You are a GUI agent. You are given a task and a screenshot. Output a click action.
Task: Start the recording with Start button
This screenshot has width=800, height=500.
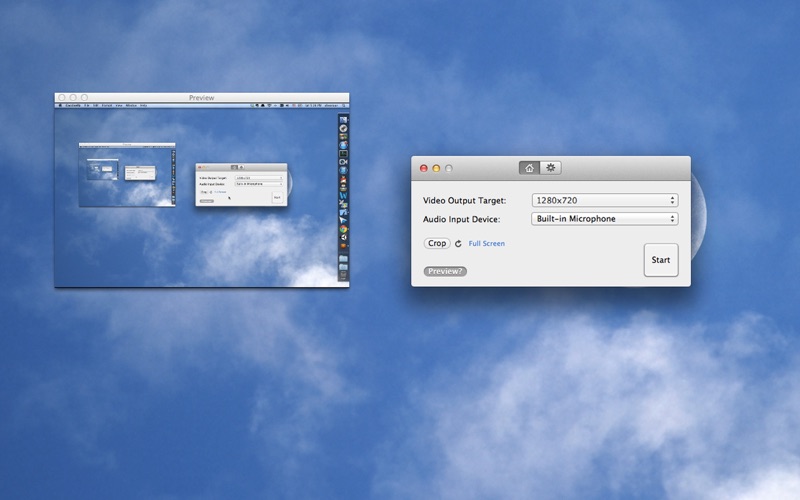(661, 260)
